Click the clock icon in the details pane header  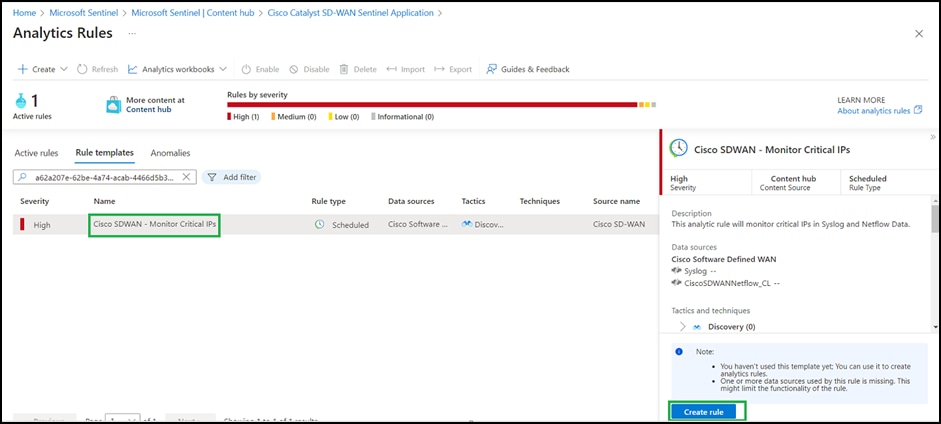[x=678, y=148]
